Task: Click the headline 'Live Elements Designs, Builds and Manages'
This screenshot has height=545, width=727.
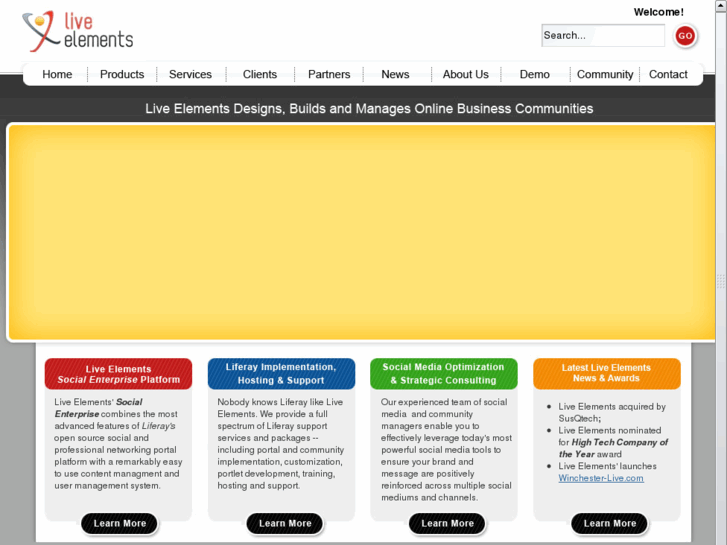Action: tap(369, 109)
